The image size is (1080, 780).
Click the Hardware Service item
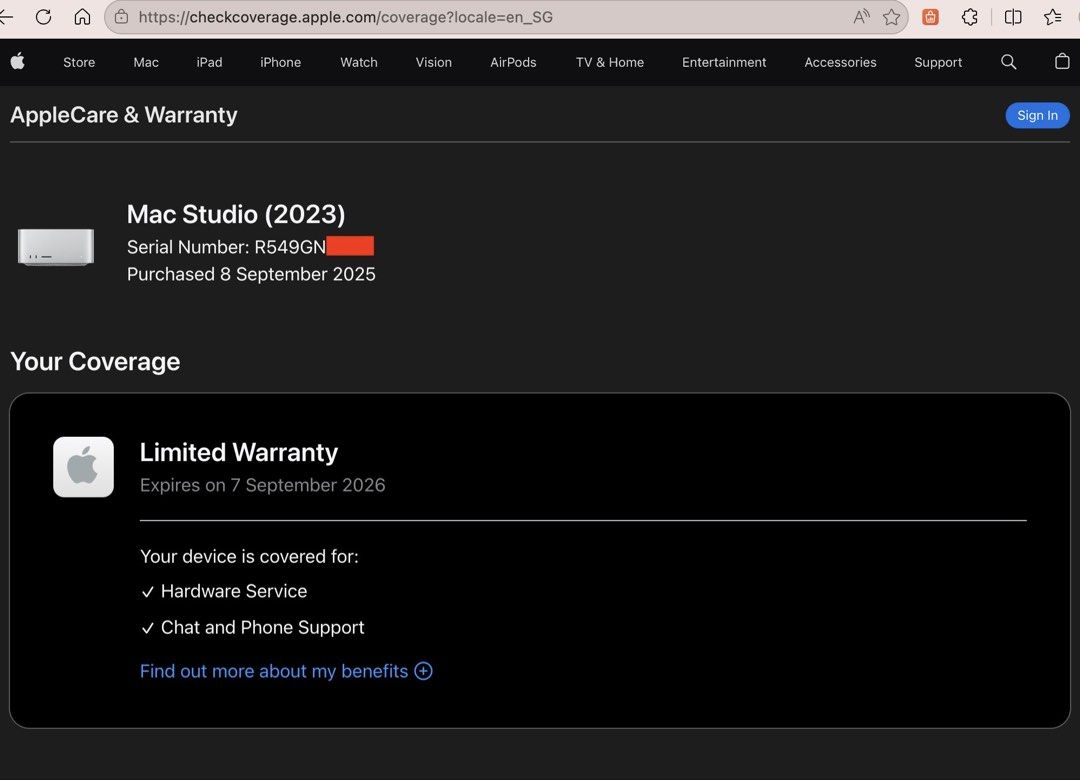(224, 591)
